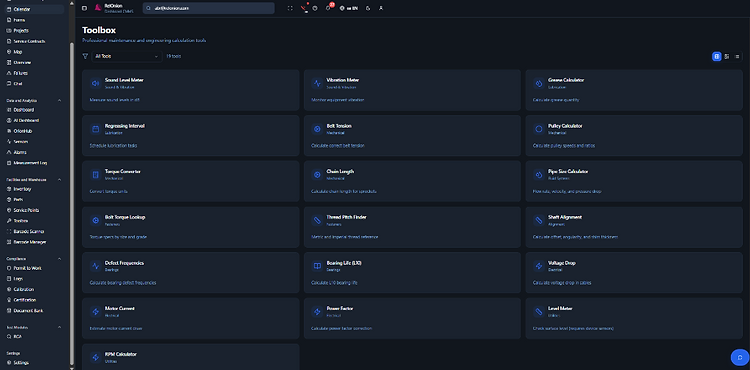Toggle fullscreen mode in top bar
Screen dimensions: 750x370
290,8
